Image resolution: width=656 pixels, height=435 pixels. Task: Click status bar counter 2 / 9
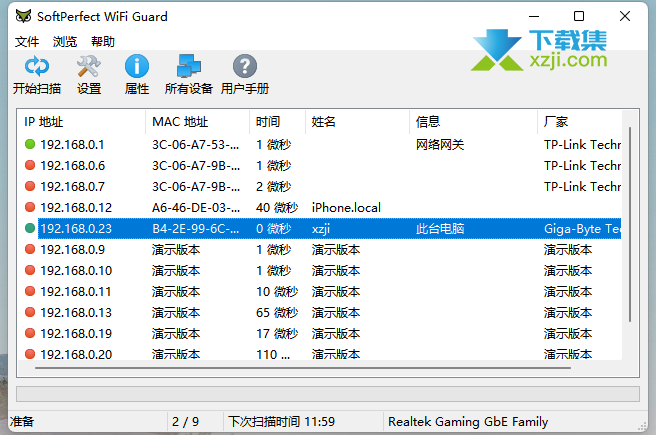(185, 421)
